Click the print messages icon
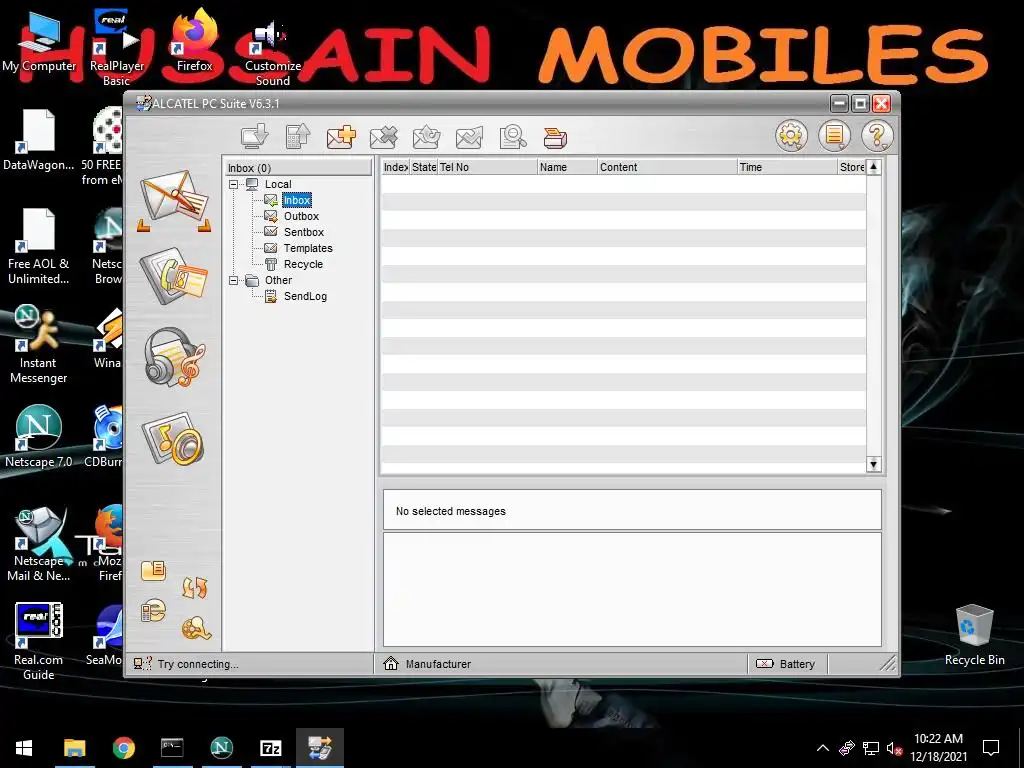Image resolution: width=1024 pixels, height=768 pixels. point(555,138)
